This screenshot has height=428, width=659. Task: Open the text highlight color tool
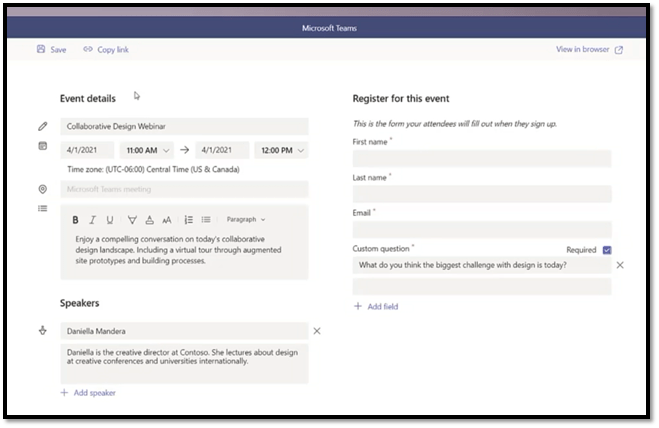(x=132, y=220)
